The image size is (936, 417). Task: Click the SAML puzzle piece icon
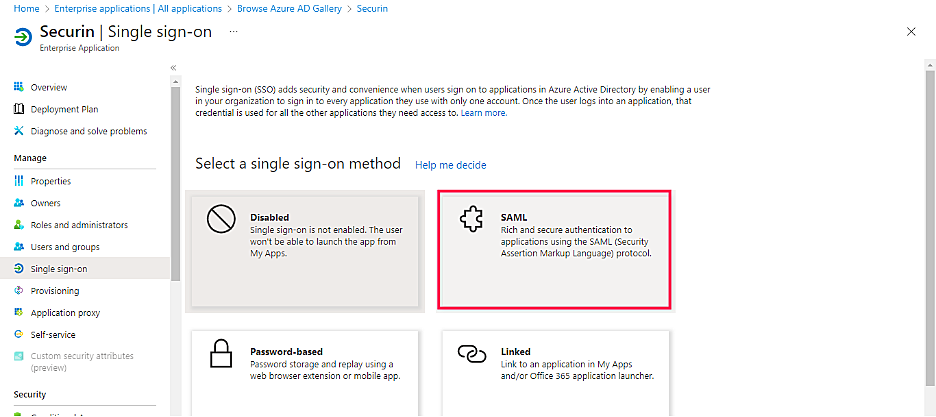pyautogui.click(x=472, y=219)
